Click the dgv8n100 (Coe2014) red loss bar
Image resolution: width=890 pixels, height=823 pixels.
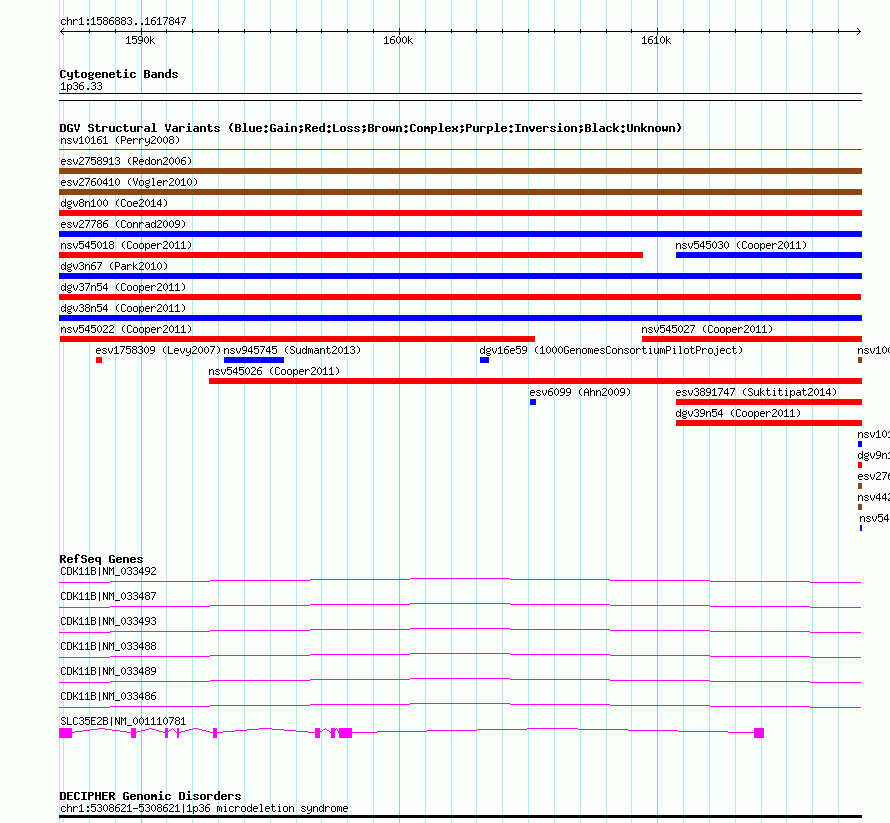(x=460, y=213)
